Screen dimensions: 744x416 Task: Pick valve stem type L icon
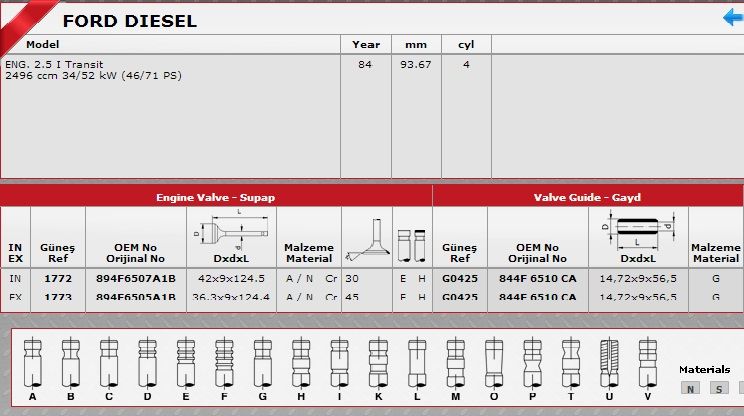click(x=417, y=361)
